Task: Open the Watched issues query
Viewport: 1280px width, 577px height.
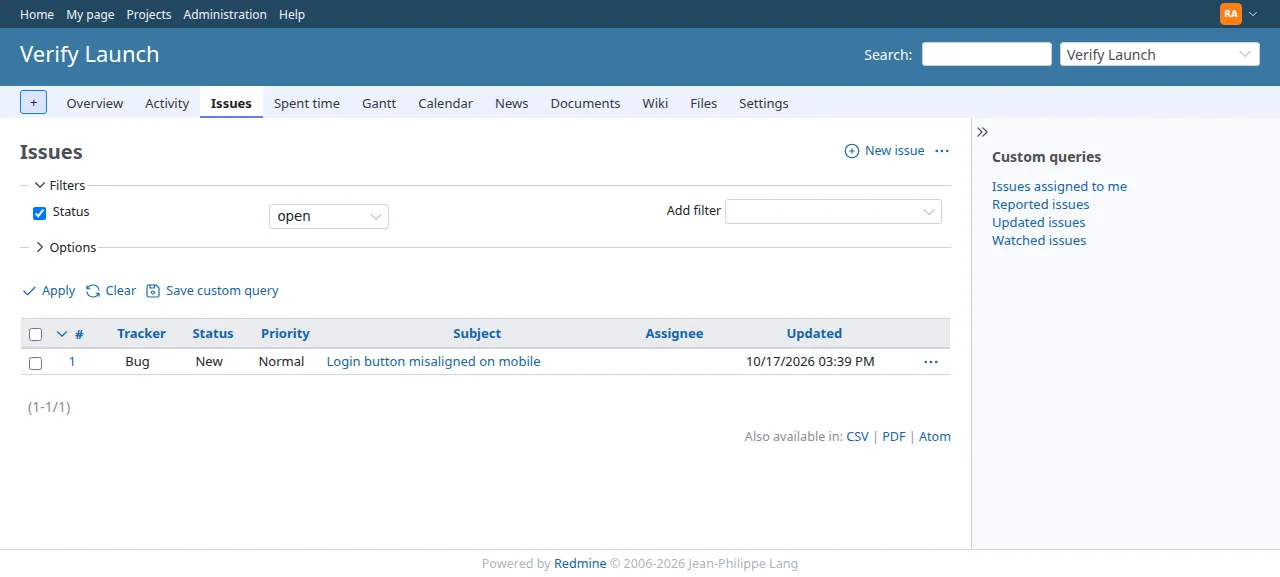Action: click(x=1039, y=240)
